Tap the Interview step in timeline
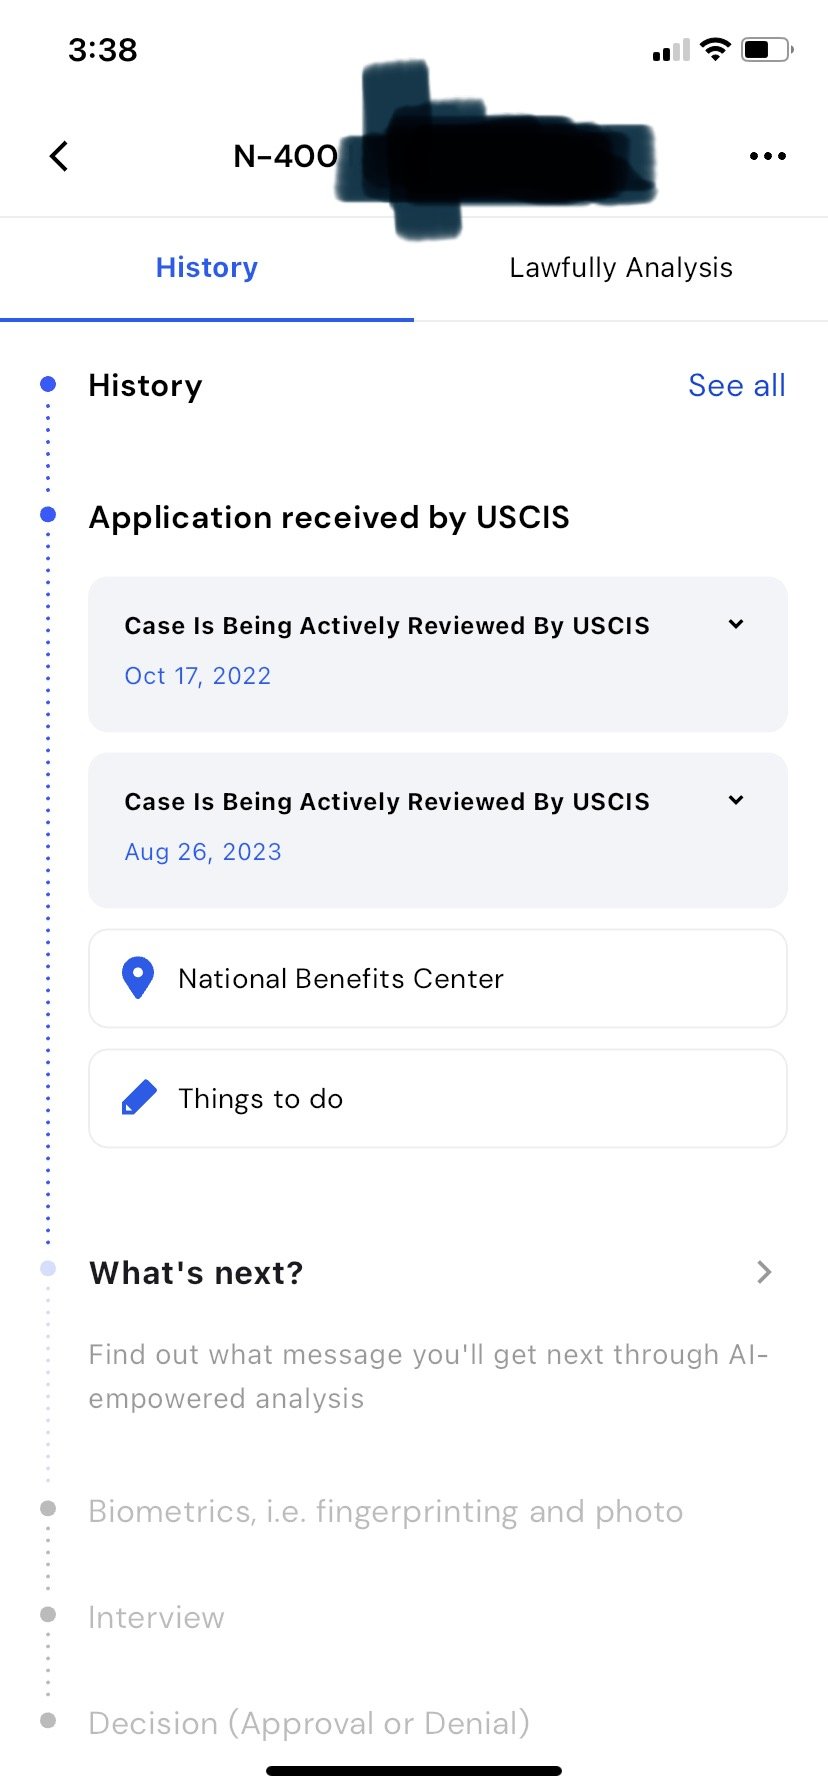This screenshot has width=828, height=1792. [156, 1617]
